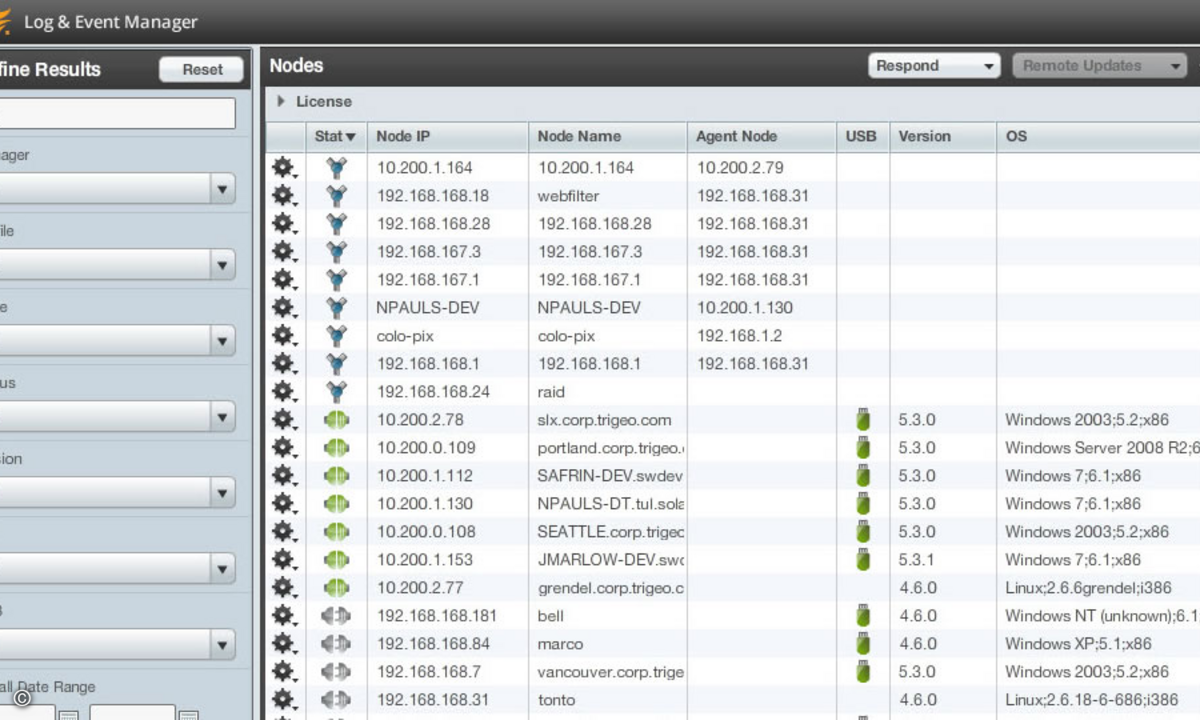1200x720 pixels.
Task: Open the gear menu for the vancouver node
Action: tap(284, 672)
